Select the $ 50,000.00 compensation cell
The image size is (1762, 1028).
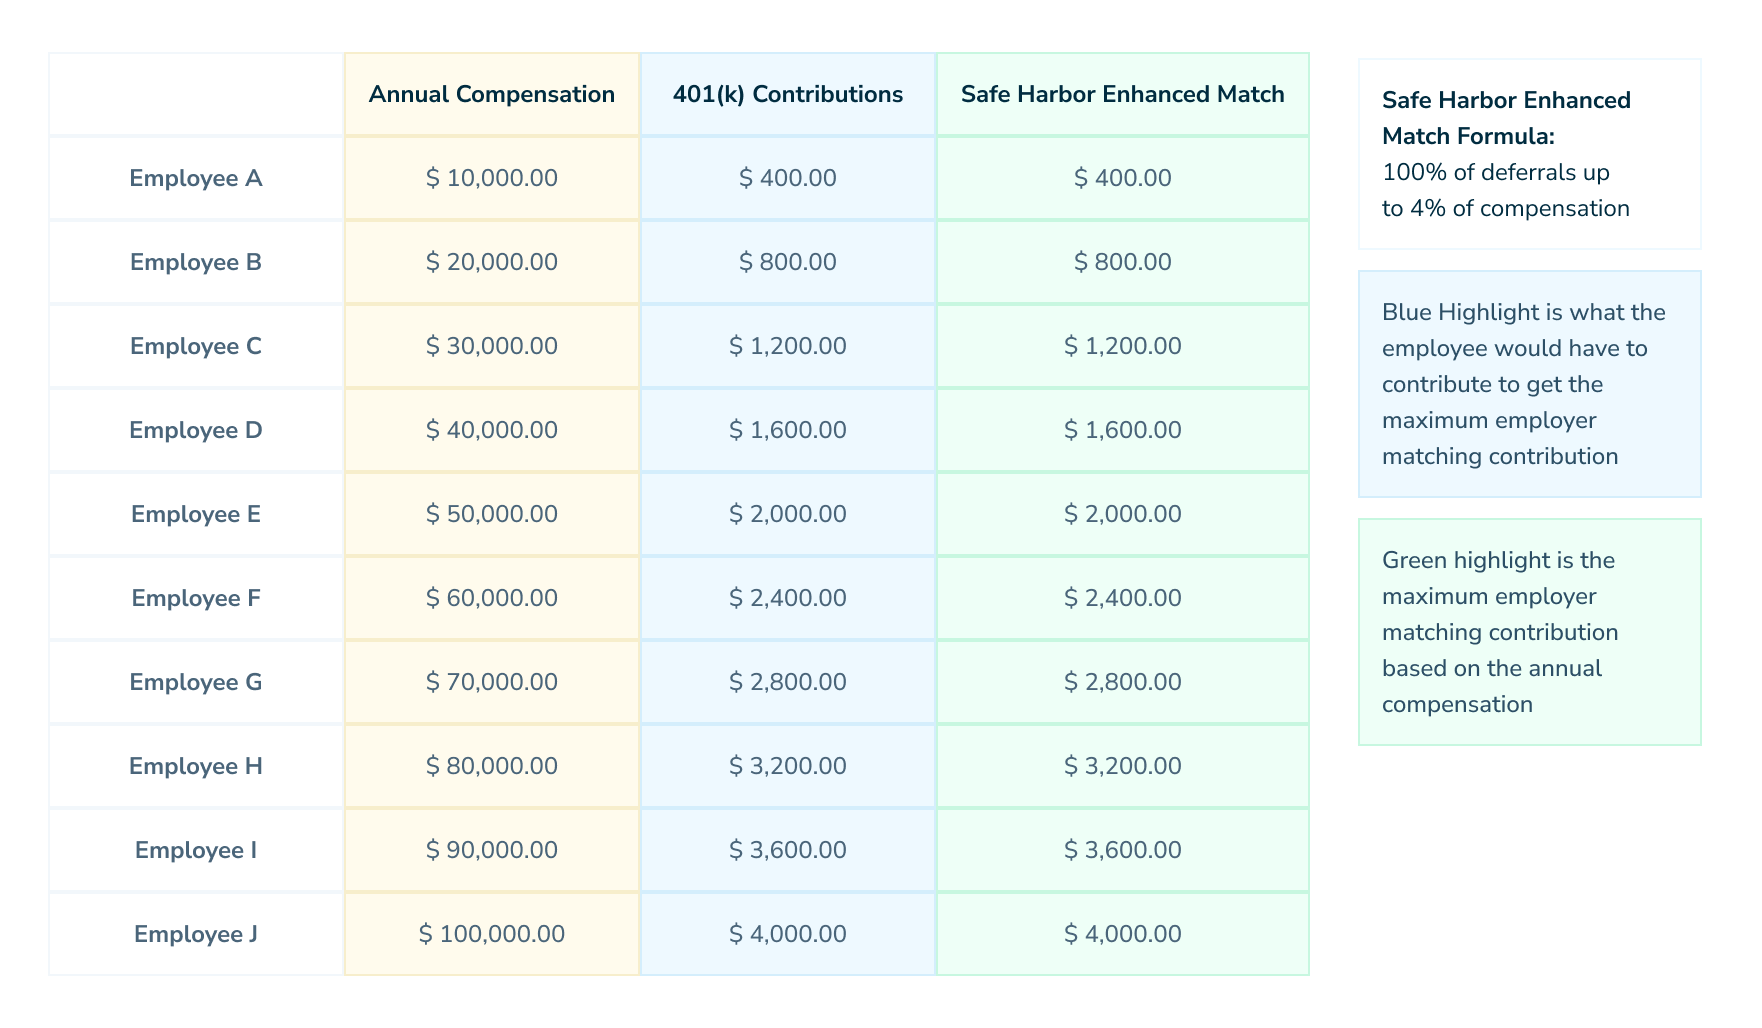click(x=491, y=514)
